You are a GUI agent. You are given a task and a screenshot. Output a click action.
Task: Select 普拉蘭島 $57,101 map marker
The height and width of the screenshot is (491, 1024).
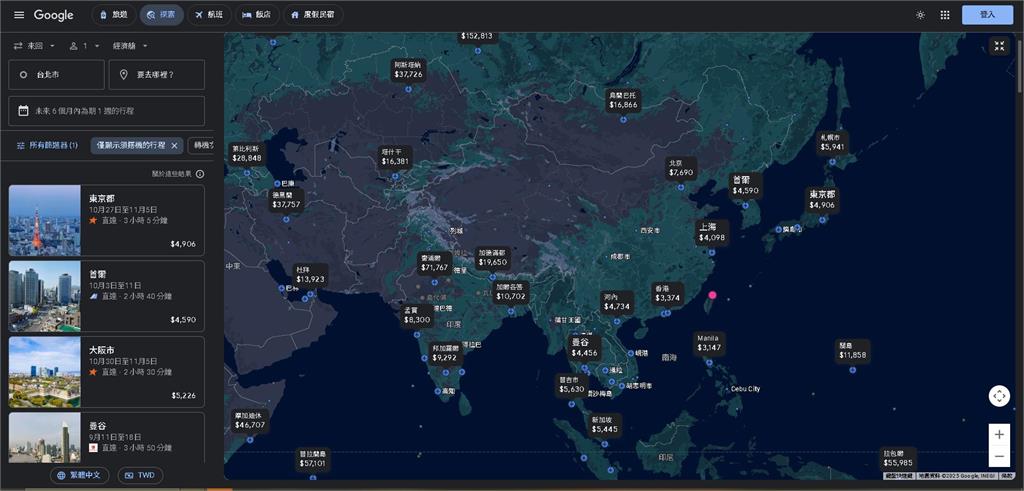point(312,459)
